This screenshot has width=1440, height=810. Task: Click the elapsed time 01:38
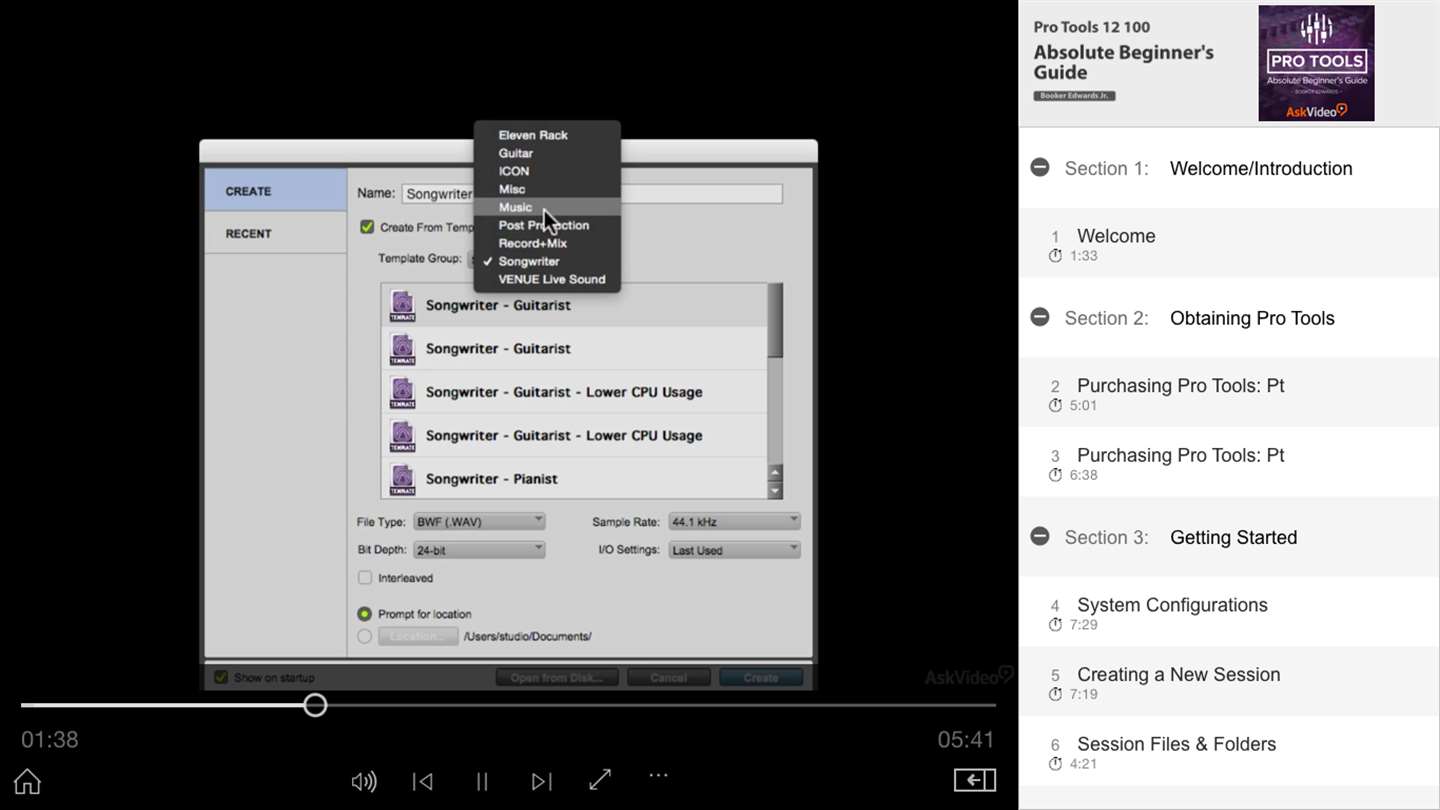(50, 740)
